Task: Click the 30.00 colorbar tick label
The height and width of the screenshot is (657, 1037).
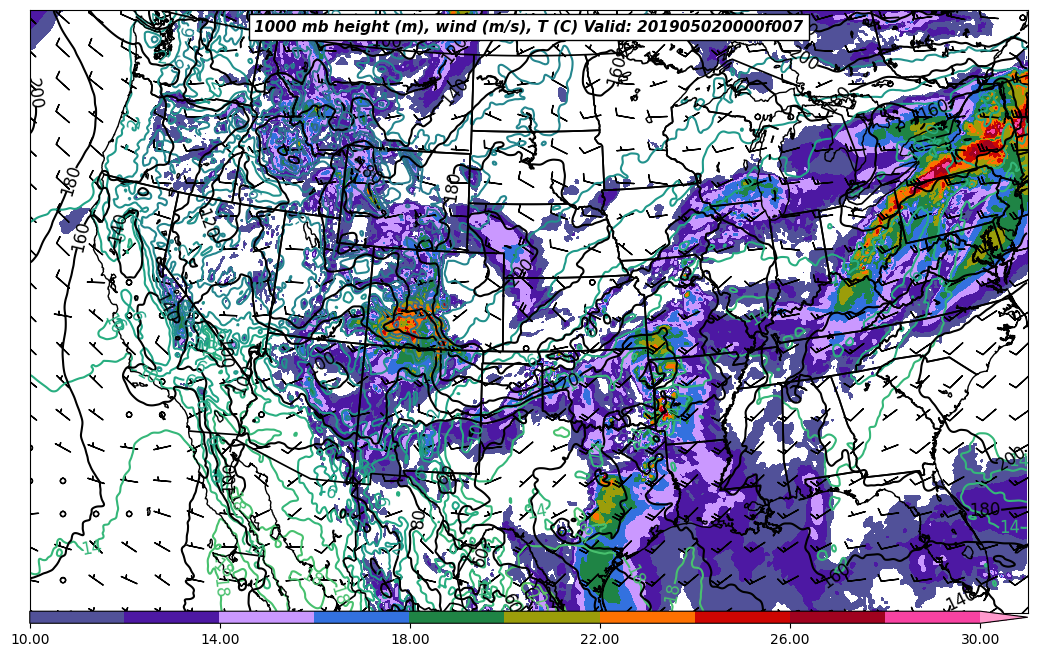Action: point(980,638)
